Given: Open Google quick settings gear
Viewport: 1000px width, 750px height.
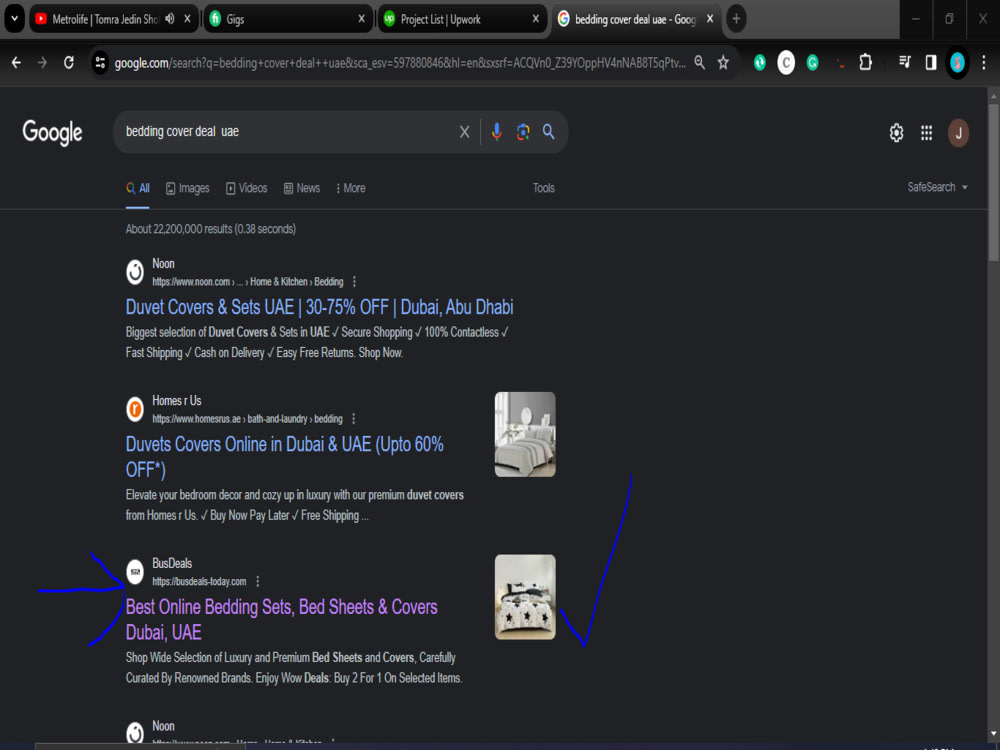Looking at the screenshot, I should pyautogui.click(x=896, y=133).
